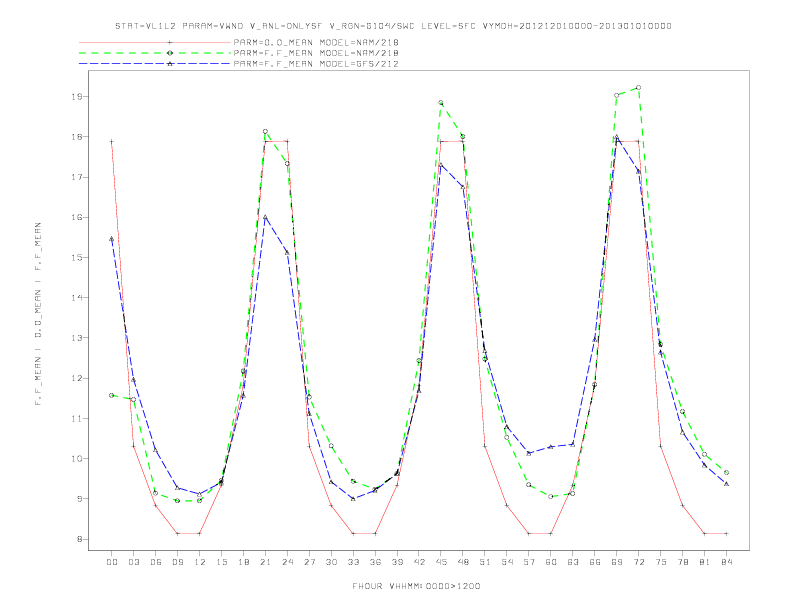Click y-axis tick label 16
The image size is (792, 612).
[78, 217]
